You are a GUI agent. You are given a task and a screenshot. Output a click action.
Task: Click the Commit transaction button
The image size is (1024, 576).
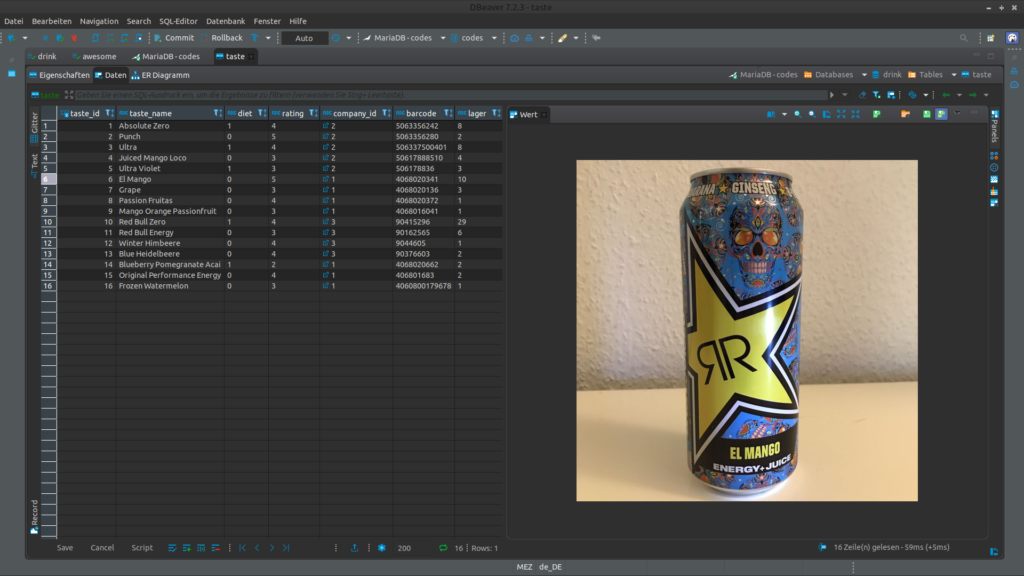[x=173, y=38]
